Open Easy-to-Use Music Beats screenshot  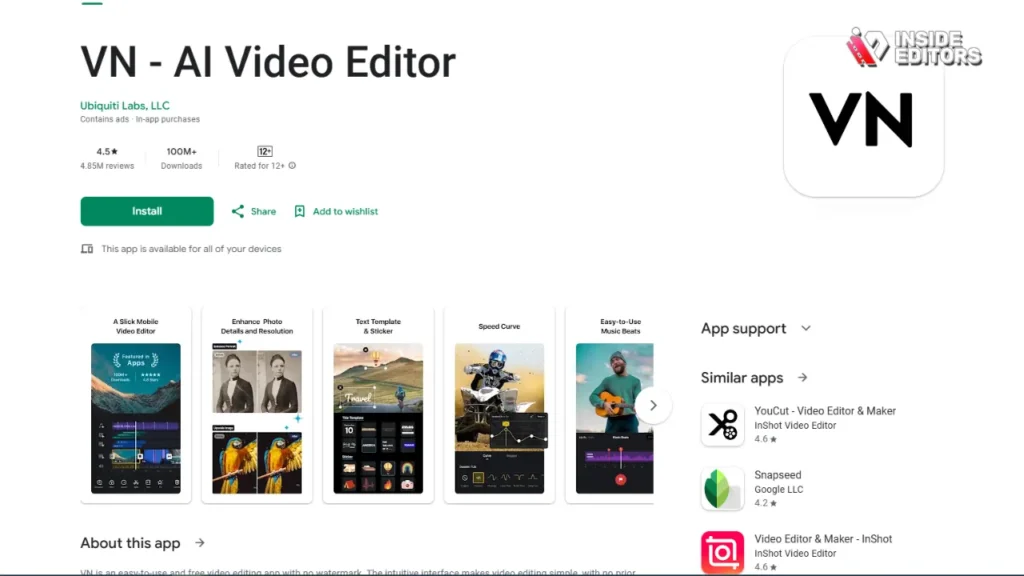pos(610,405)
